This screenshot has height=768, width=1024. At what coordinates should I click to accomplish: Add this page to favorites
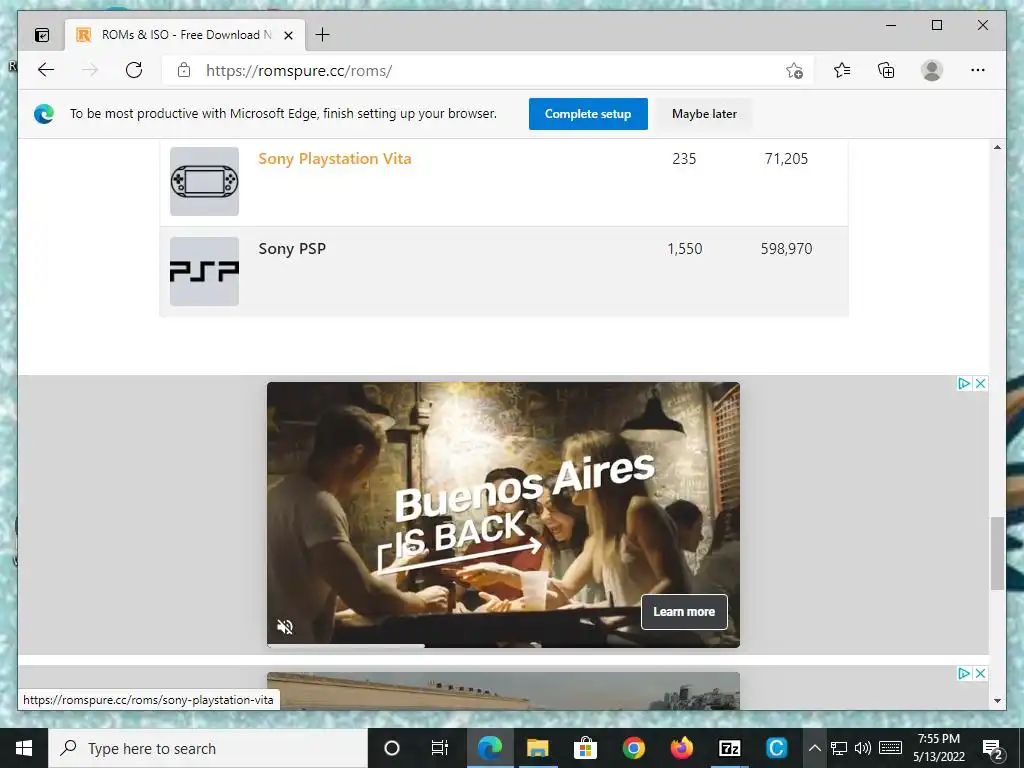click(x=794, y=71)
